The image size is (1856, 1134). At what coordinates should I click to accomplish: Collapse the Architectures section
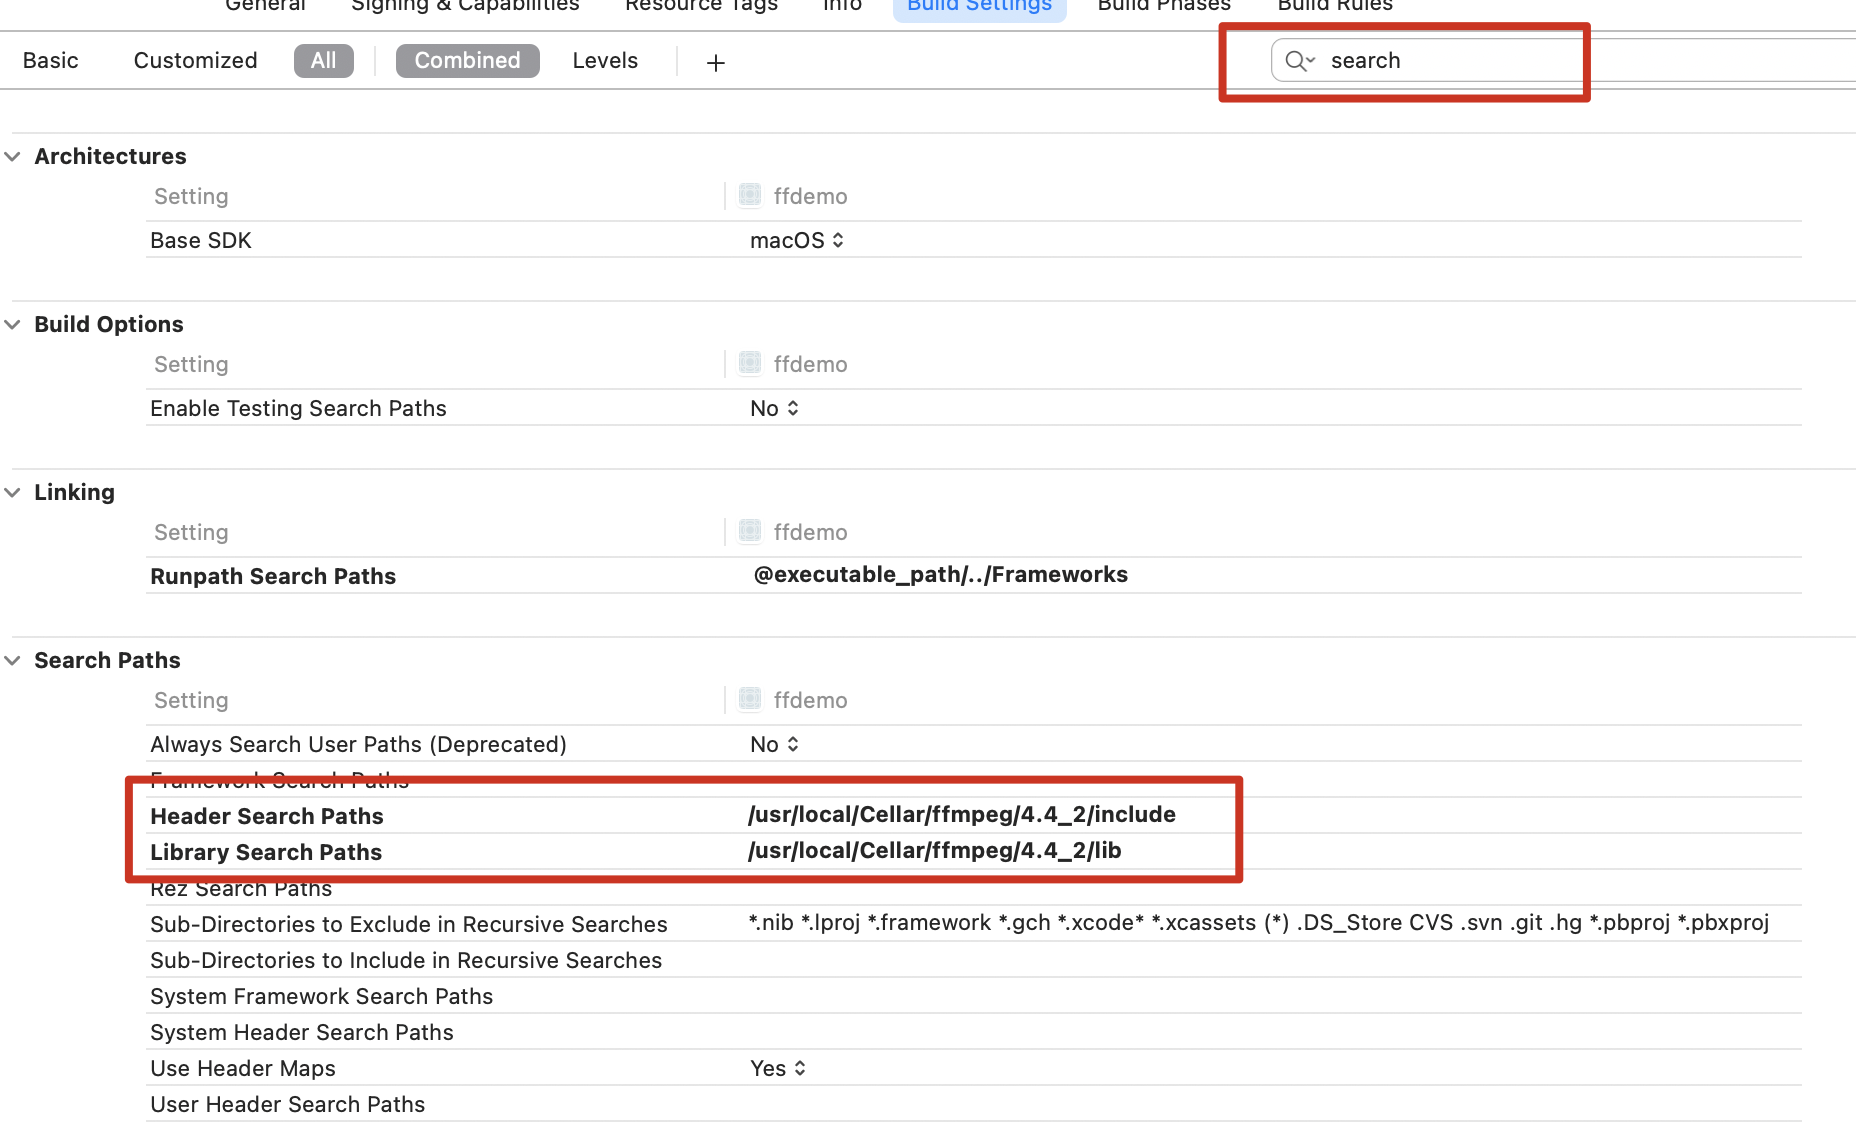pyautogui.click(x=13, y=157)
